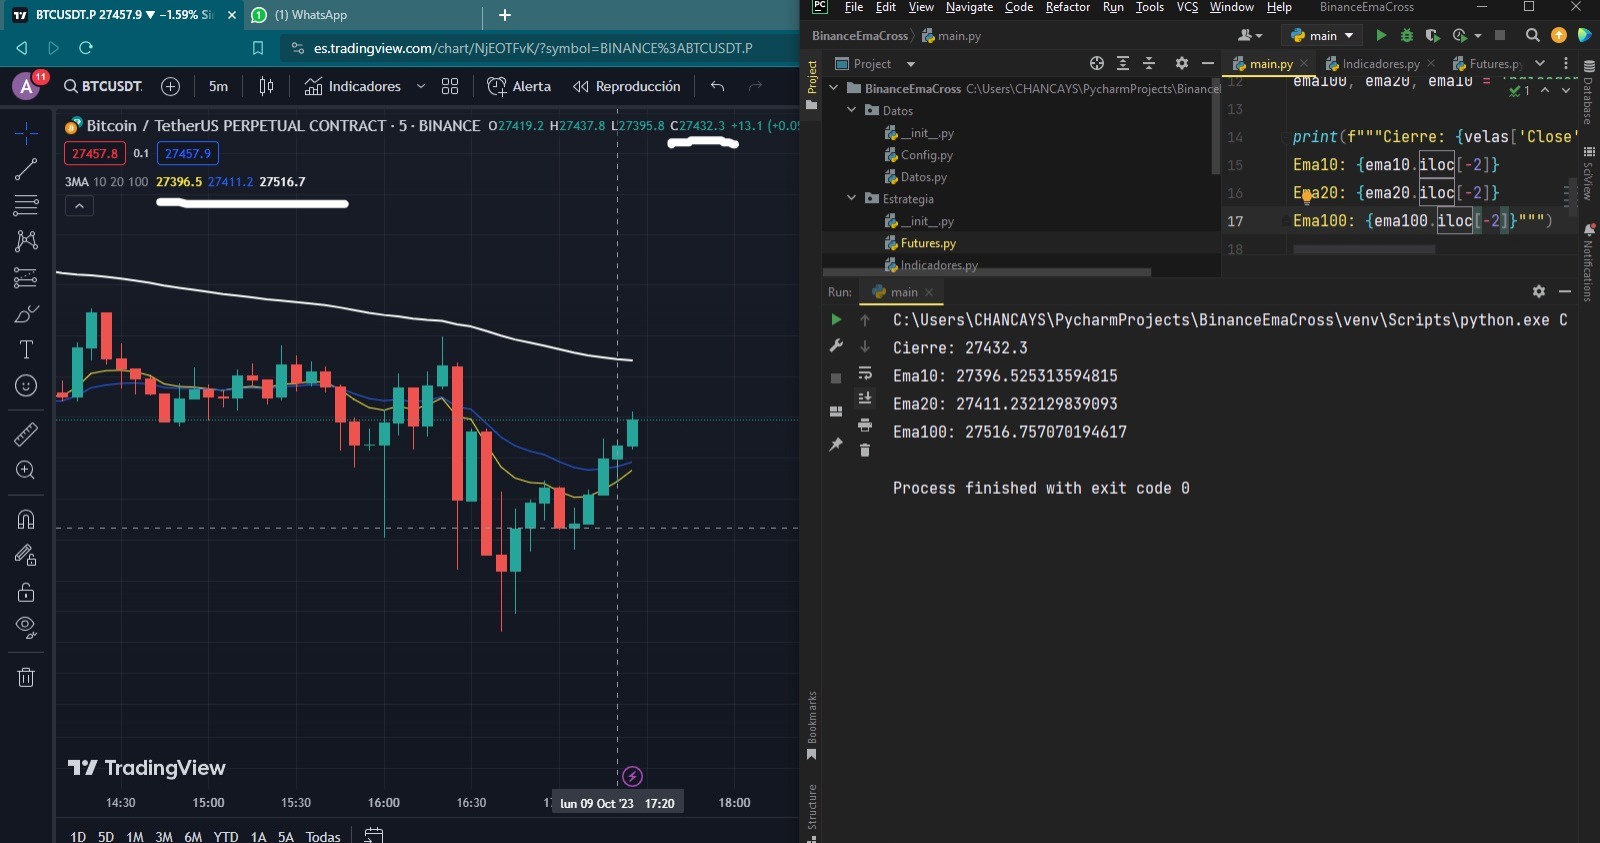Toggle stay in drawing mode

[x=26, y=556]
